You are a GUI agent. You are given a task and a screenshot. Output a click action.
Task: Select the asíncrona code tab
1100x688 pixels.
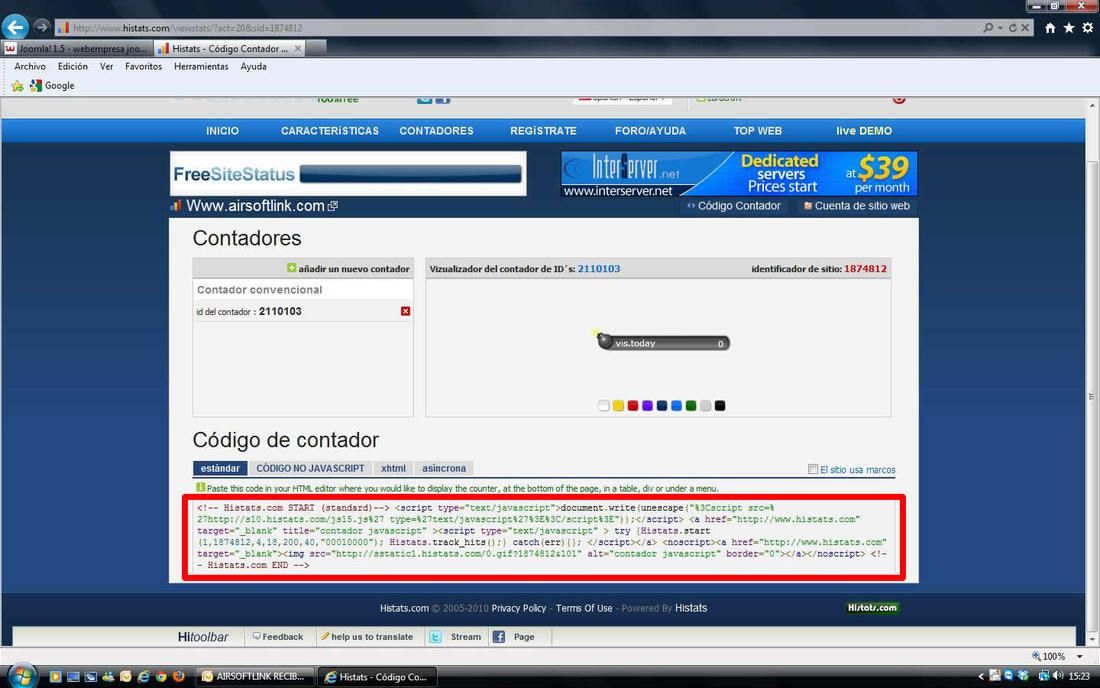click(x=444, y=468)
